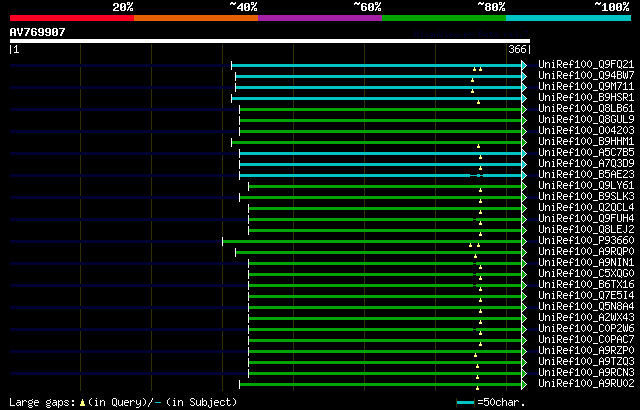Screen dimensions: 640x410
Task: Click the green alignment bar for A9TZQ3
Action: pos(385,363)
